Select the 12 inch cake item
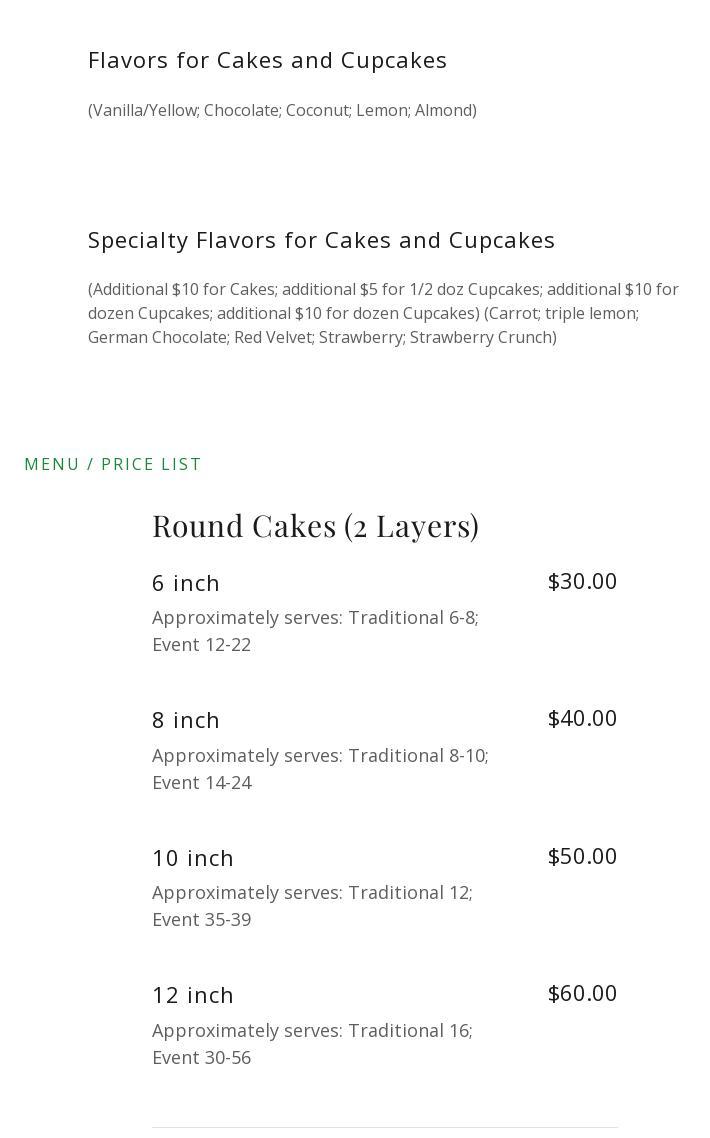Screen dimensions: 710x1138 coord(193,995)
